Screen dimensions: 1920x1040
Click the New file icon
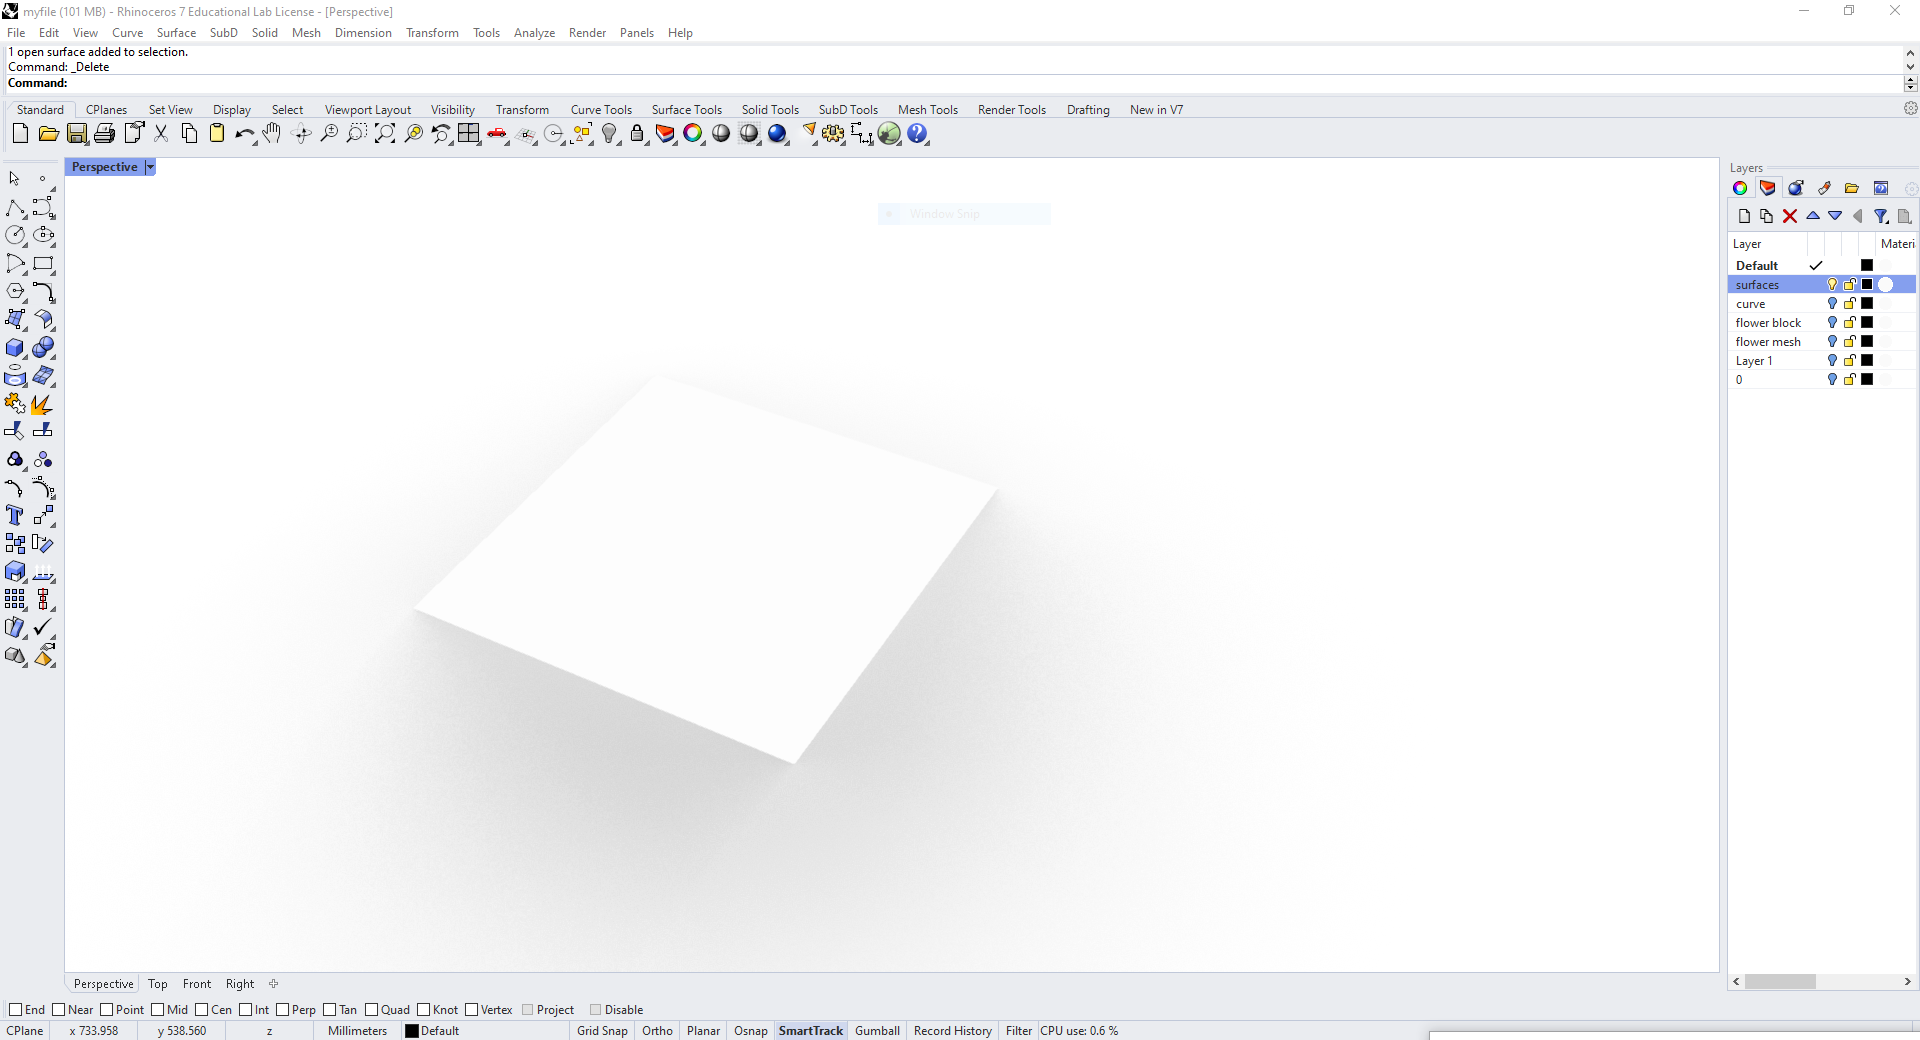[x=20, y=134]
